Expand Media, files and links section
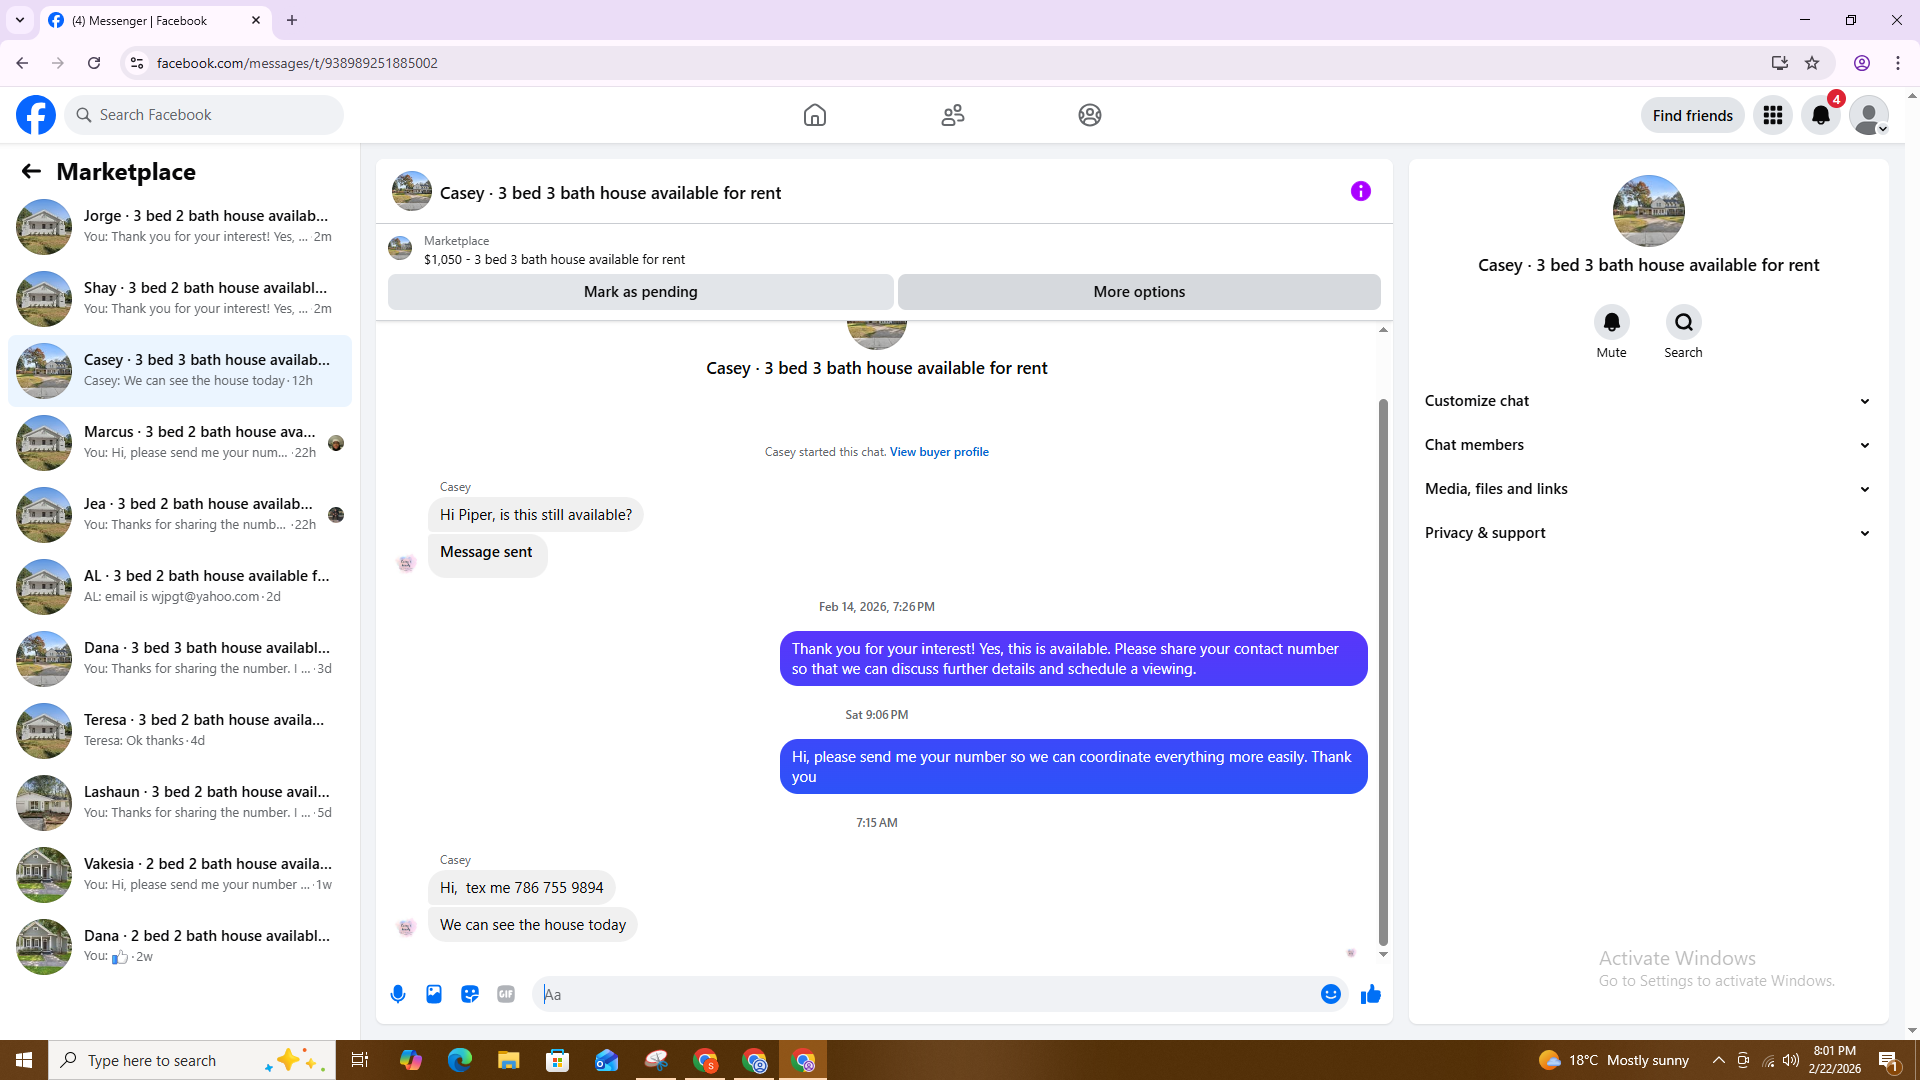 pos(1648,489)
